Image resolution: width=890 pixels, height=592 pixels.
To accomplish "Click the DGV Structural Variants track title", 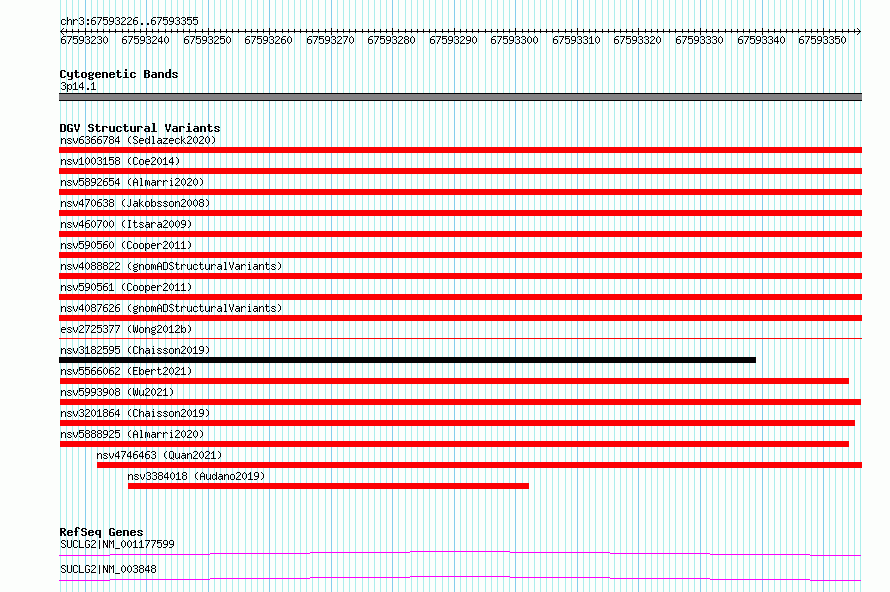I will (x=140, y=128).
